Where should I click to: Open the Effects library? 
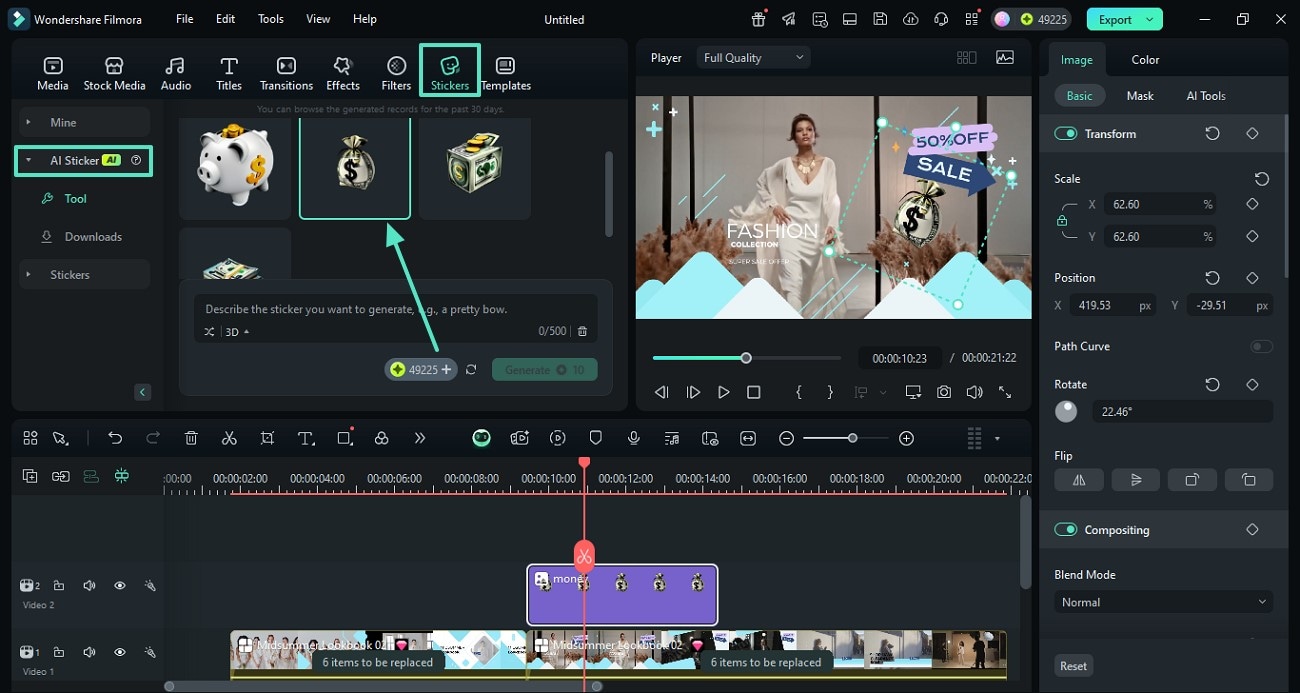pos(342,70)
